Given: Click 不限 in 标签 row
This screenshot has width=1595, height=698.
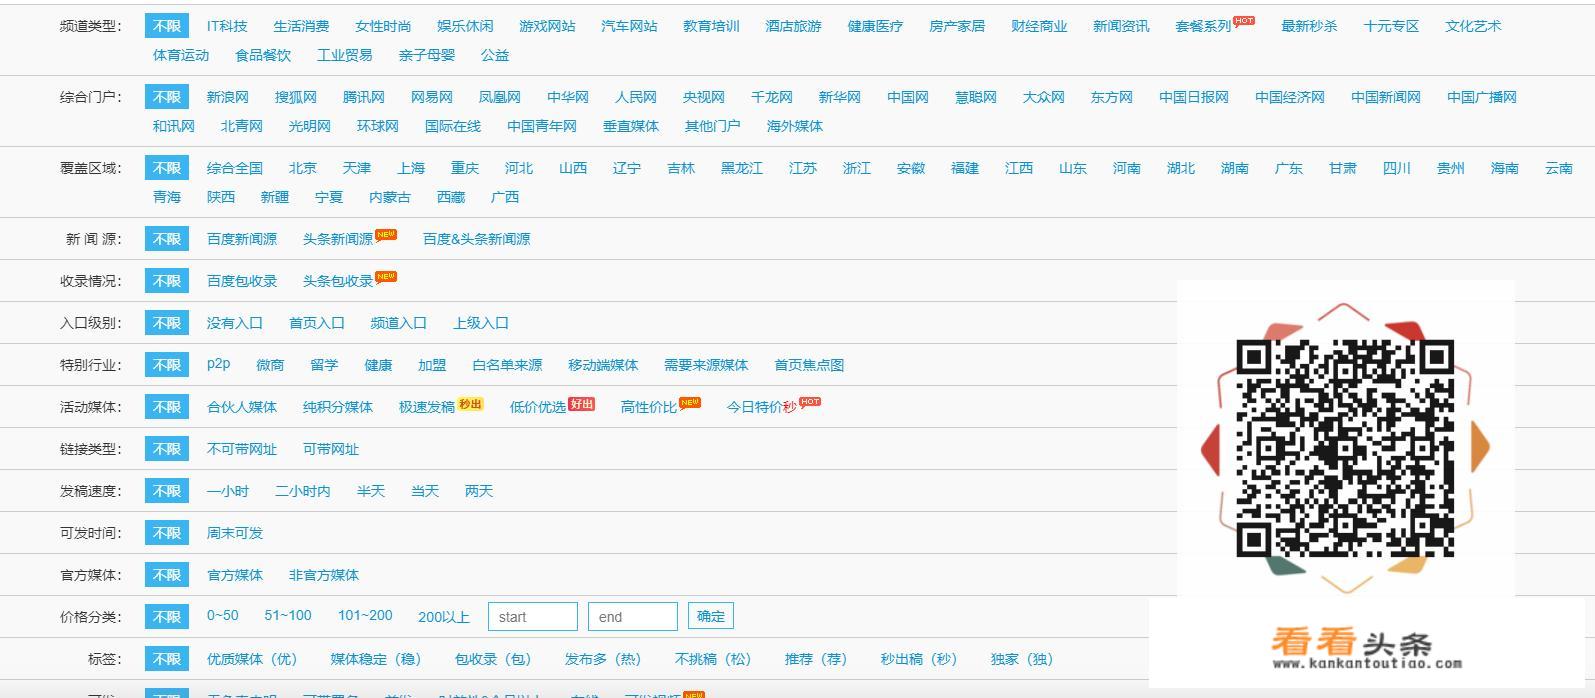Looking at the screenshot, I should [x=167, y=659].
